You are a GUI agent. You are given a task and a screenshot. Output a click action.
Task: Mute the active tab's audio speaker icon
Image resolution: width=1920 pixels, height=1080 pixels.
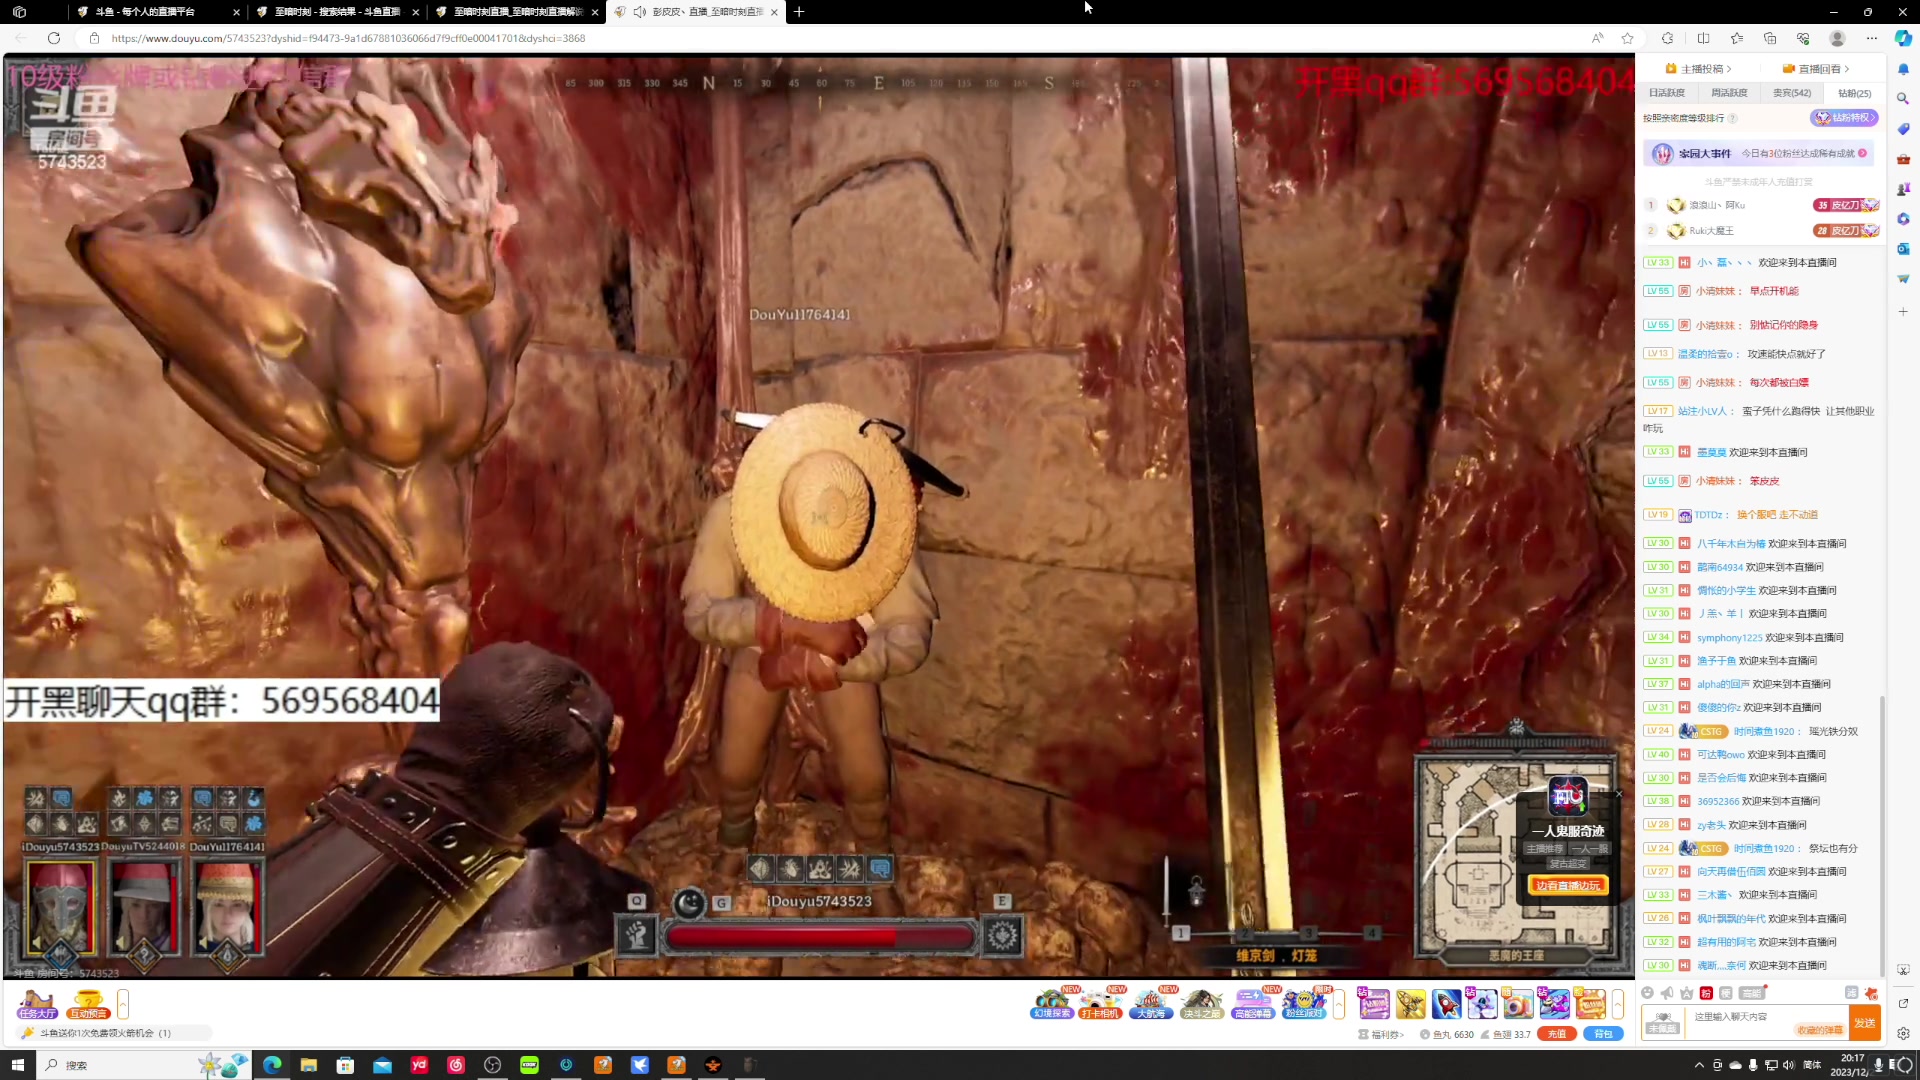[639, 12]
